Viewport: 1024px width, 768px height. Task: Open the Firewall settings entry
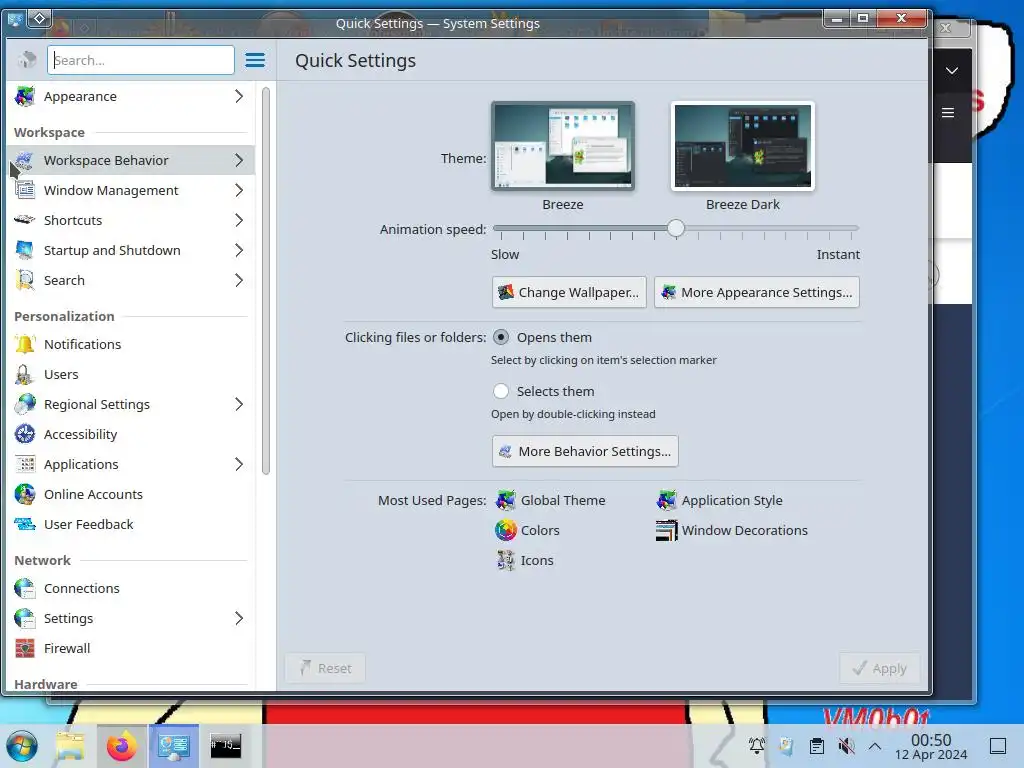[131, 648]
